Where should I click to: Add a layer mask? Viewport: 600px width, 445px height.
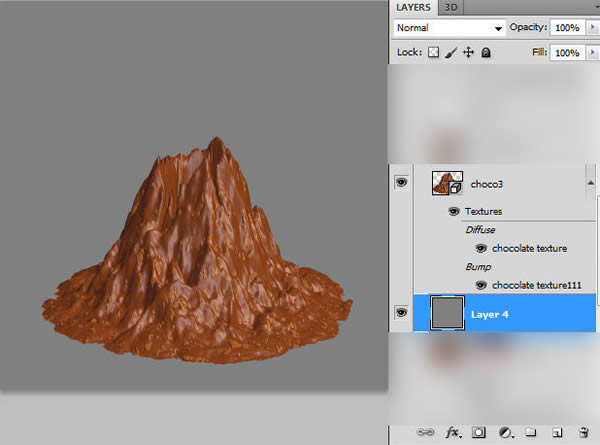479,432
